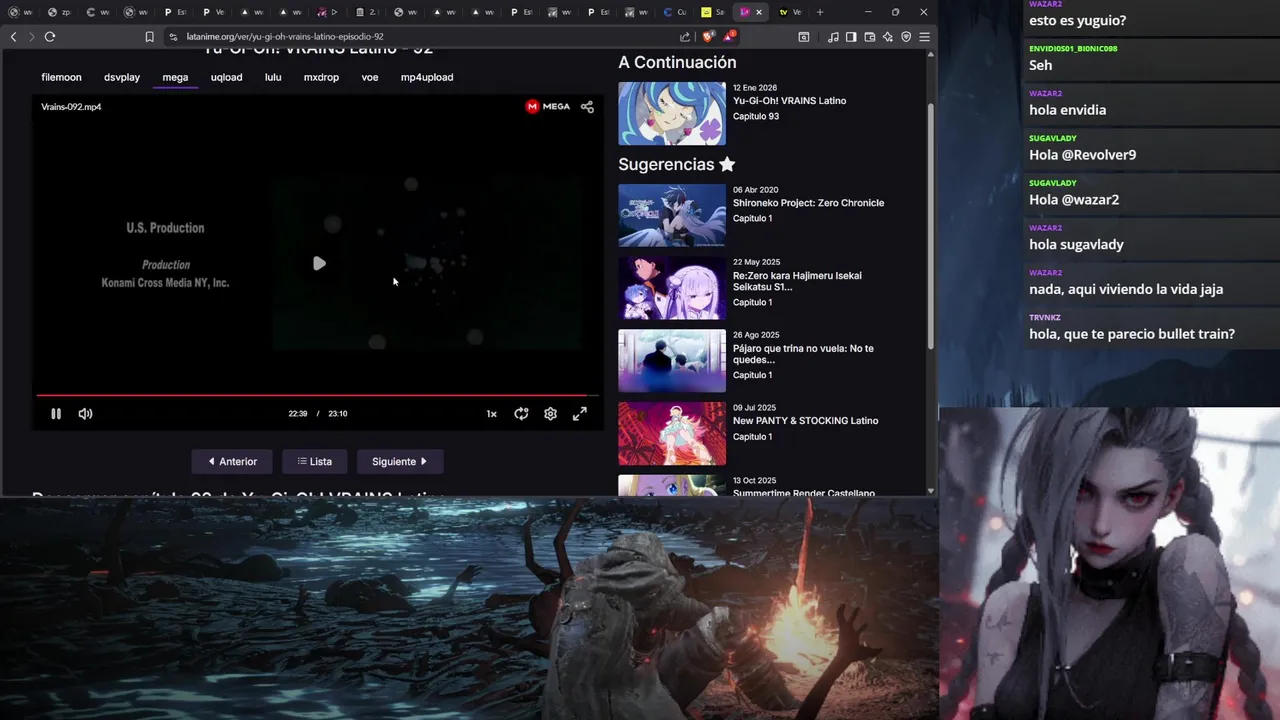Pause the video with the pause button
Image resolution: width=1280 pixels, height=720 pixels.
tap(56, 414)
